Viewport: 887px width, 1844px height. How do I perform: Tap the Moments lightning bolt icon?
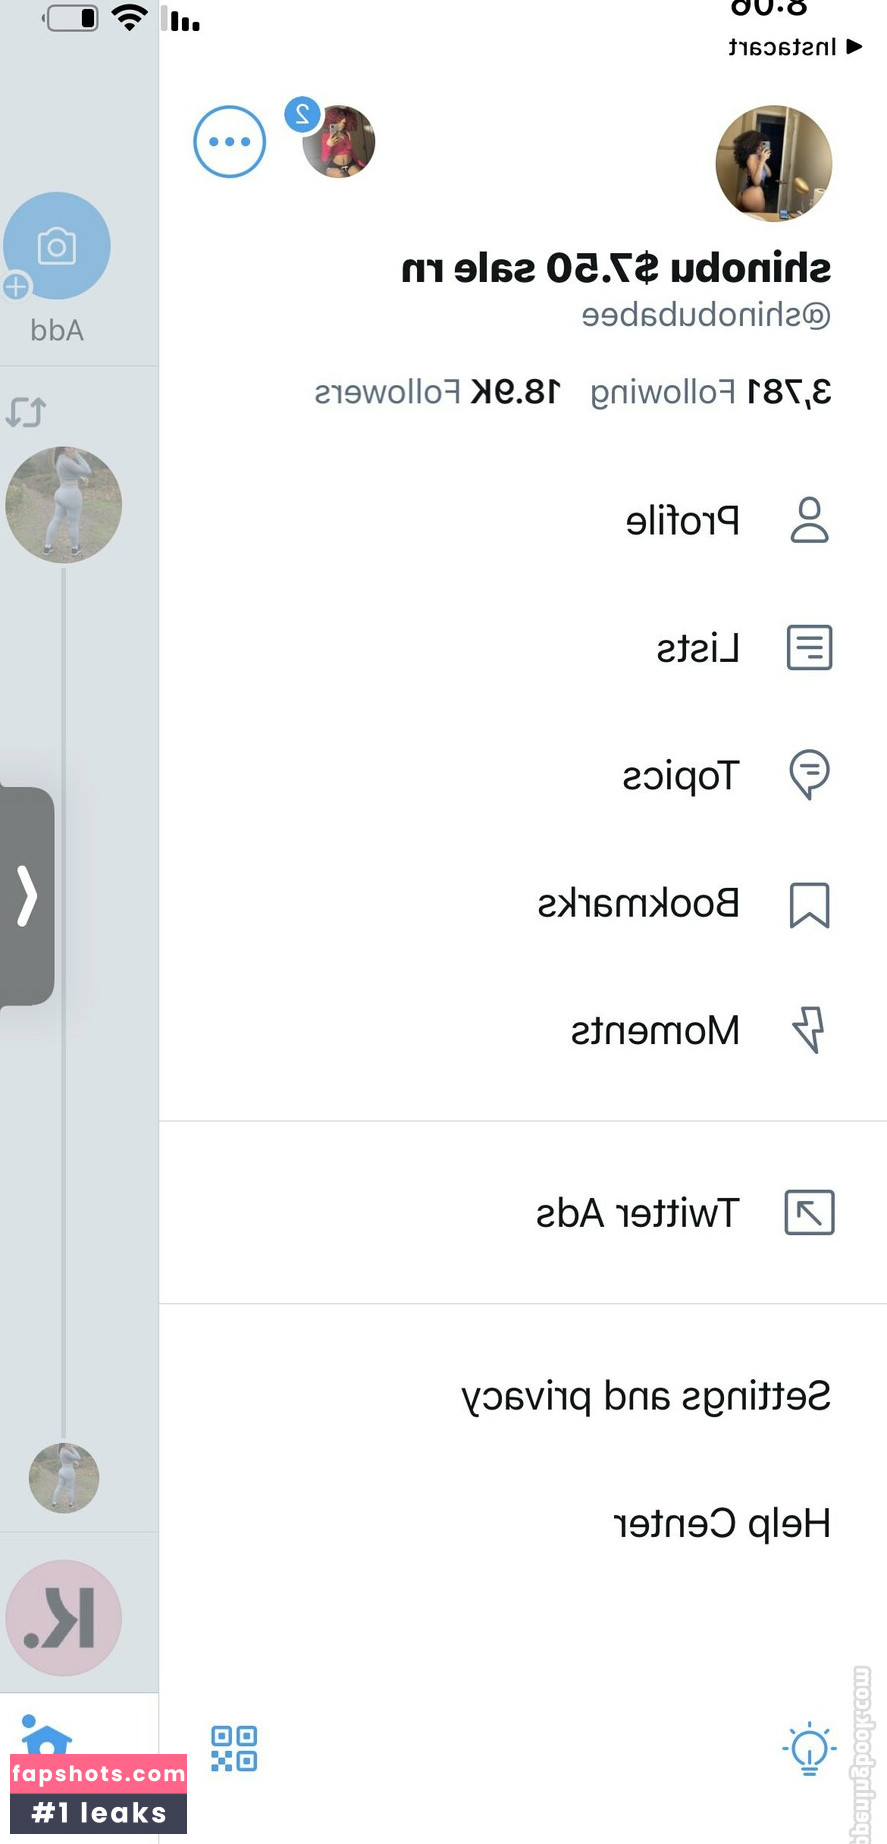[809, 1030]
